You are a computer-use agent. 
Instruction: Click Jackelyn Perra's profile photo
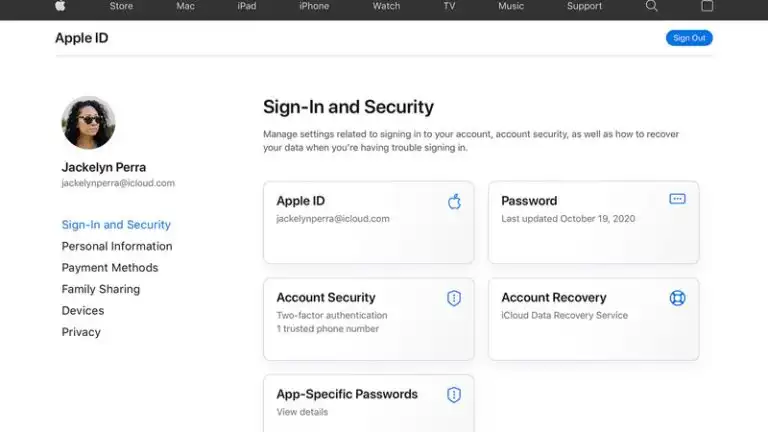89,123
